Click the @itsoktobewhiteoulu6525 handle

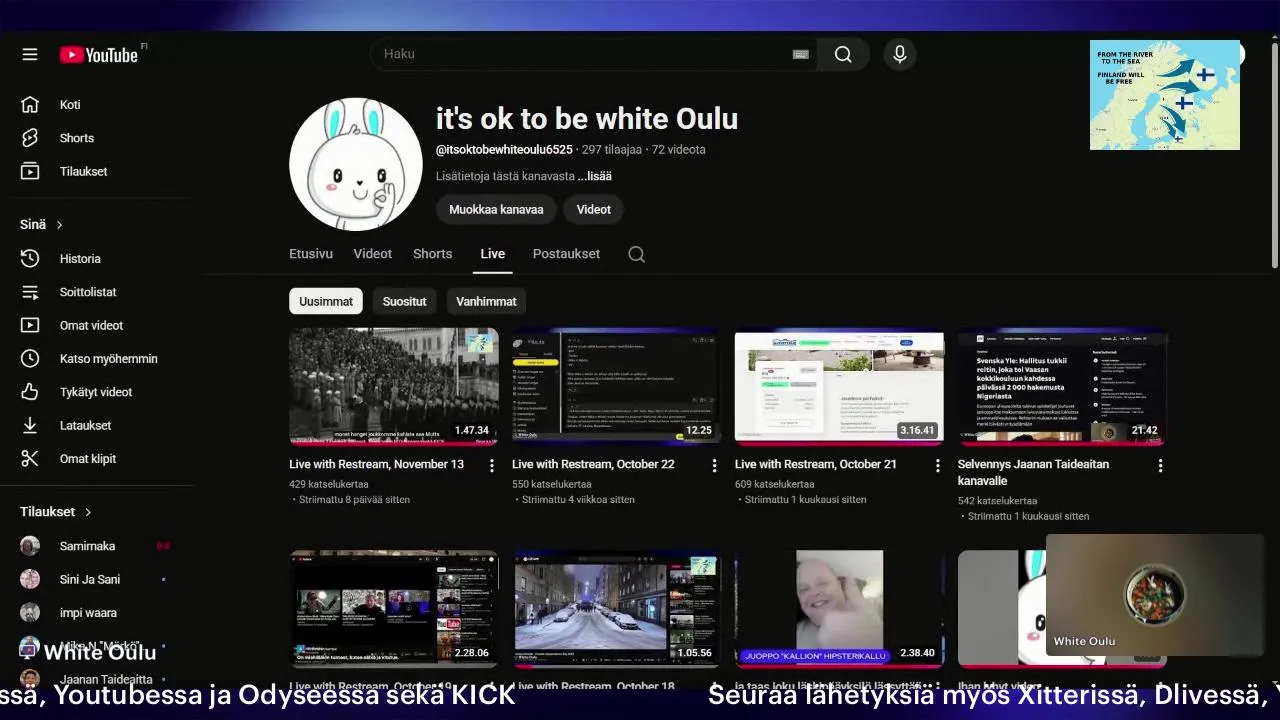pos(504,150)
